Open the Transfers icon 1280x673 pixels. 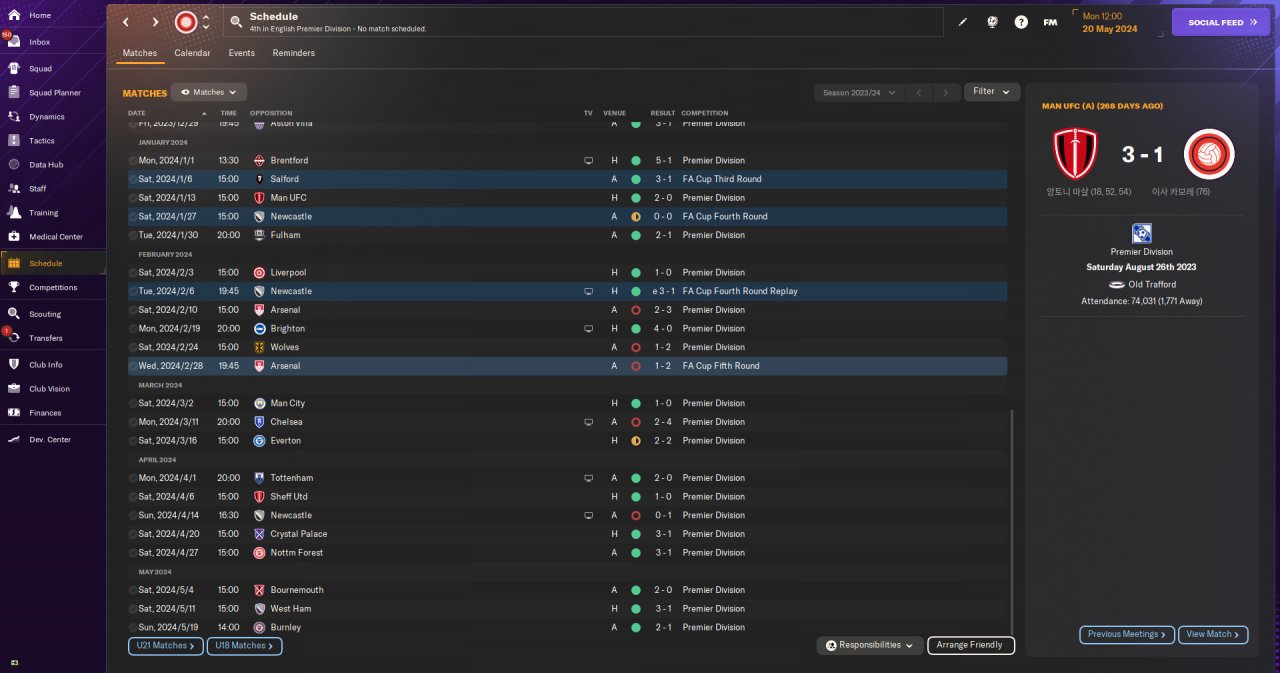click(14, 338)
